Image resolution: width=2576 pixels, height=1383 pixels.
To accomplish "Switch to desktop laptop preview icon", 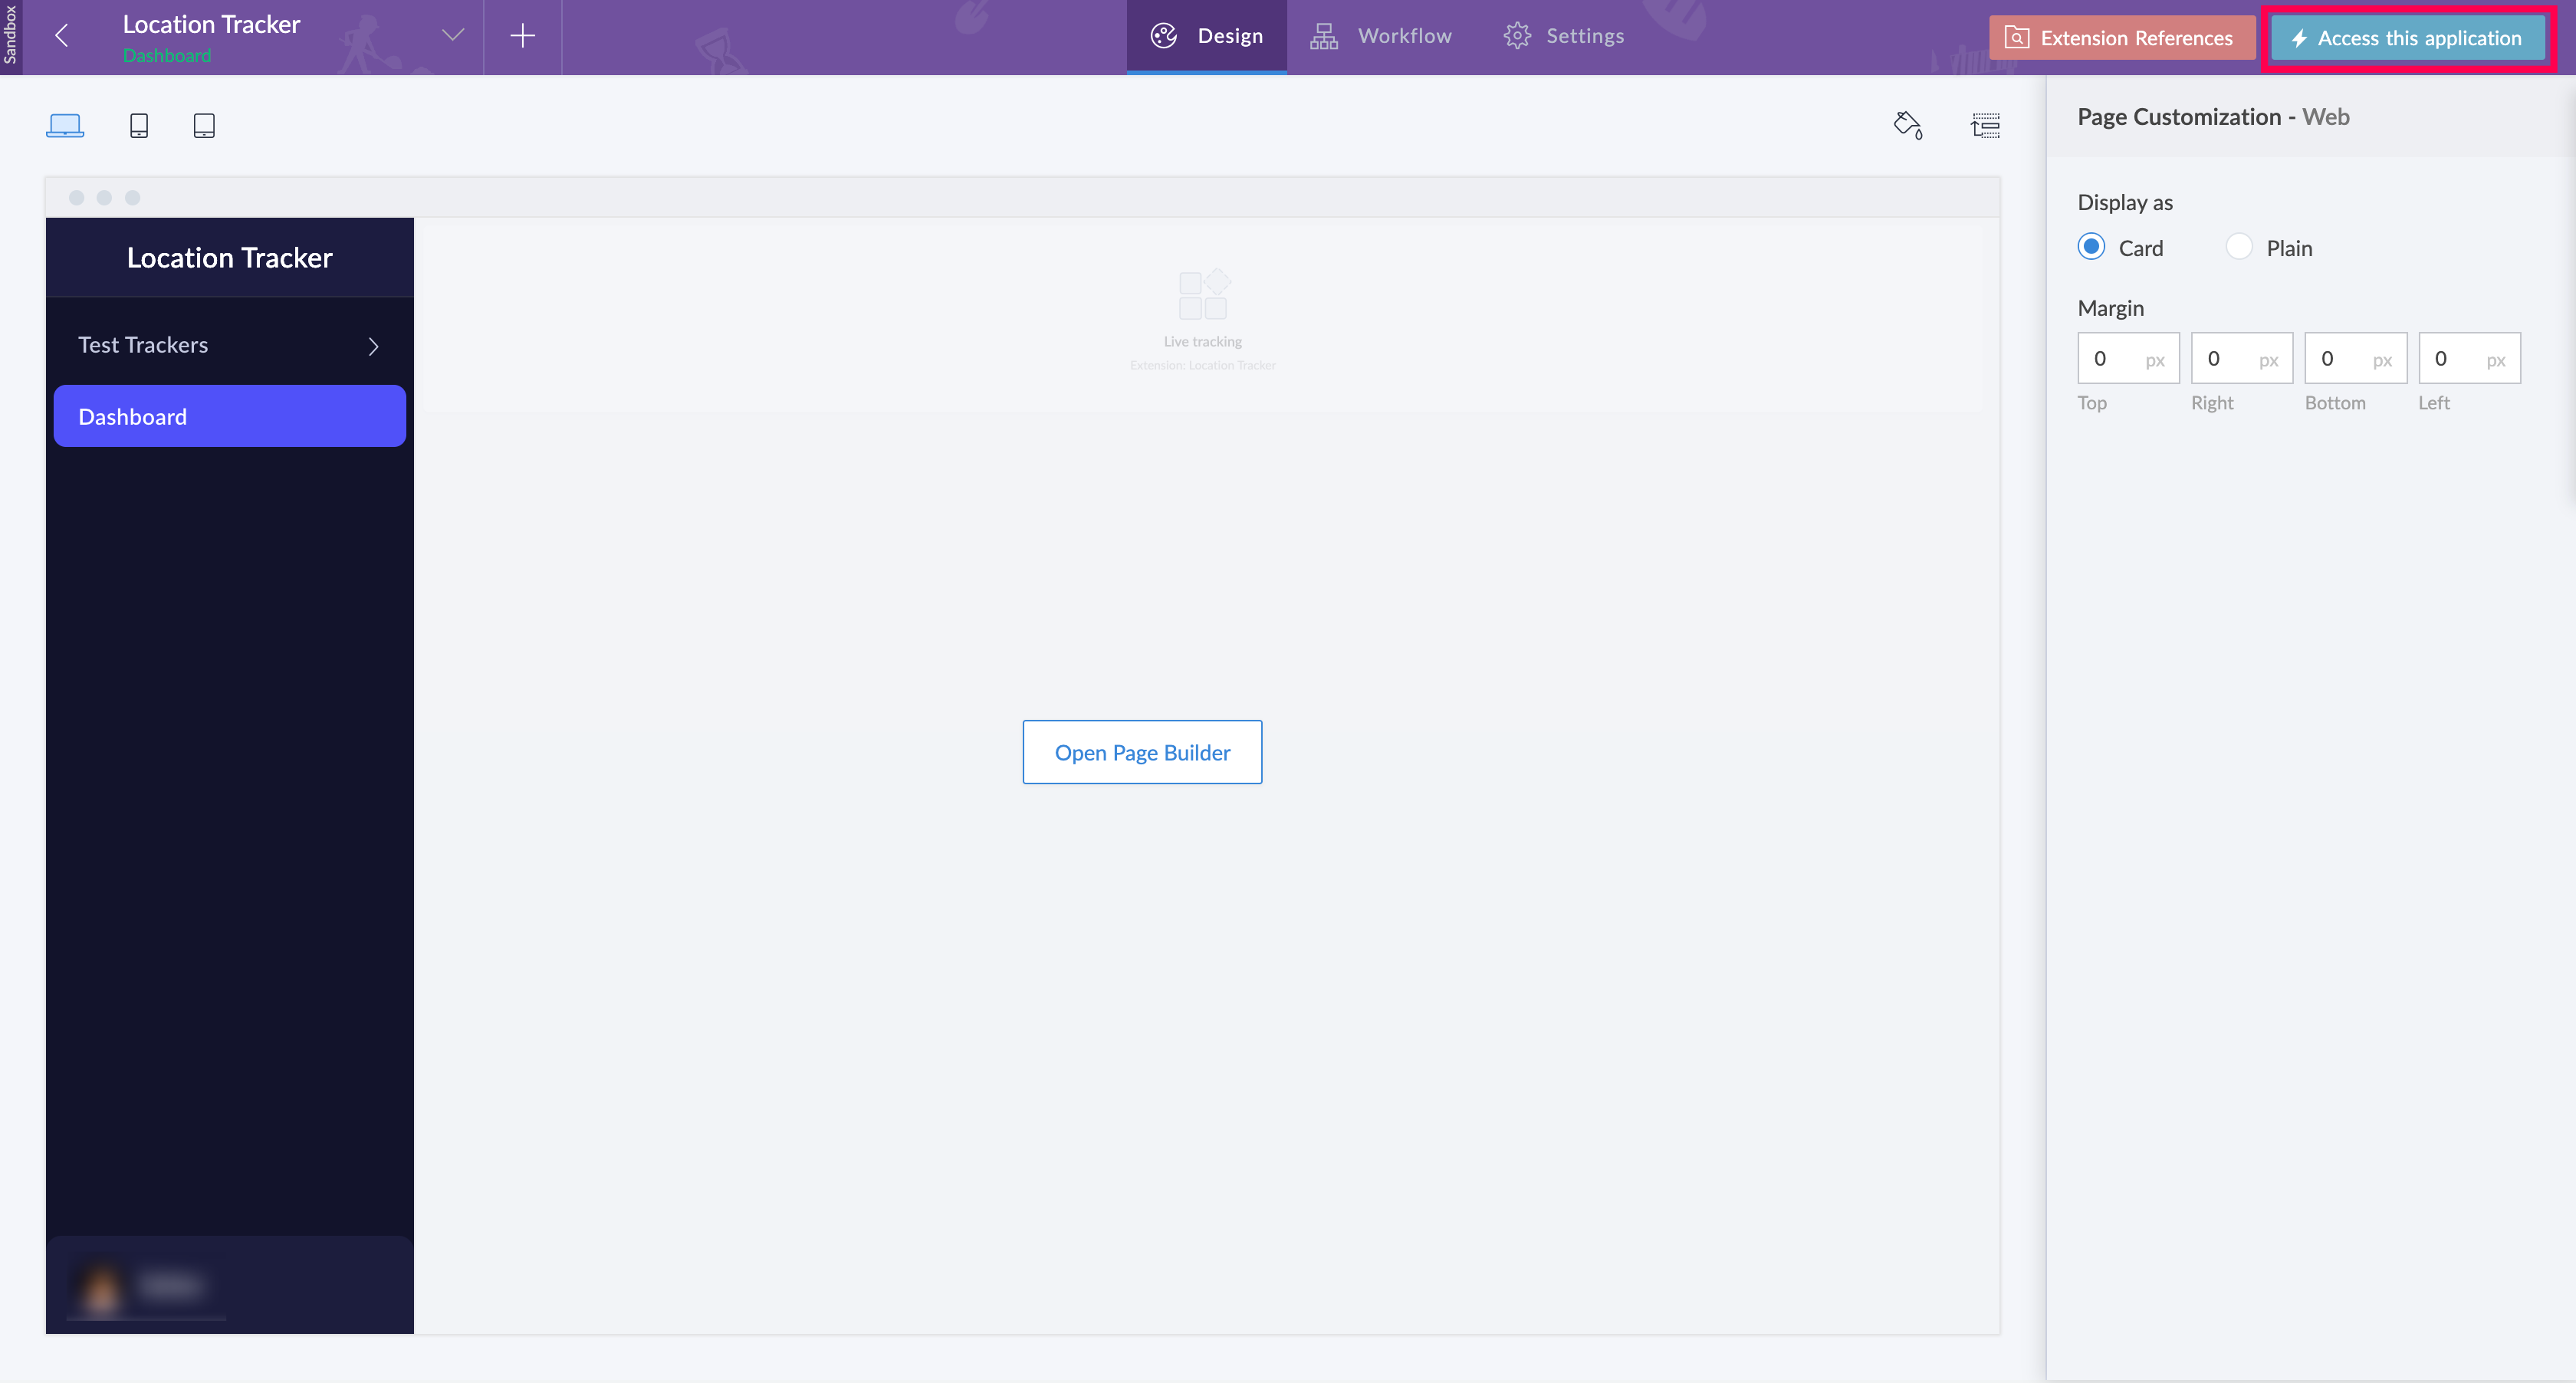I will click(x=65, y=125).
